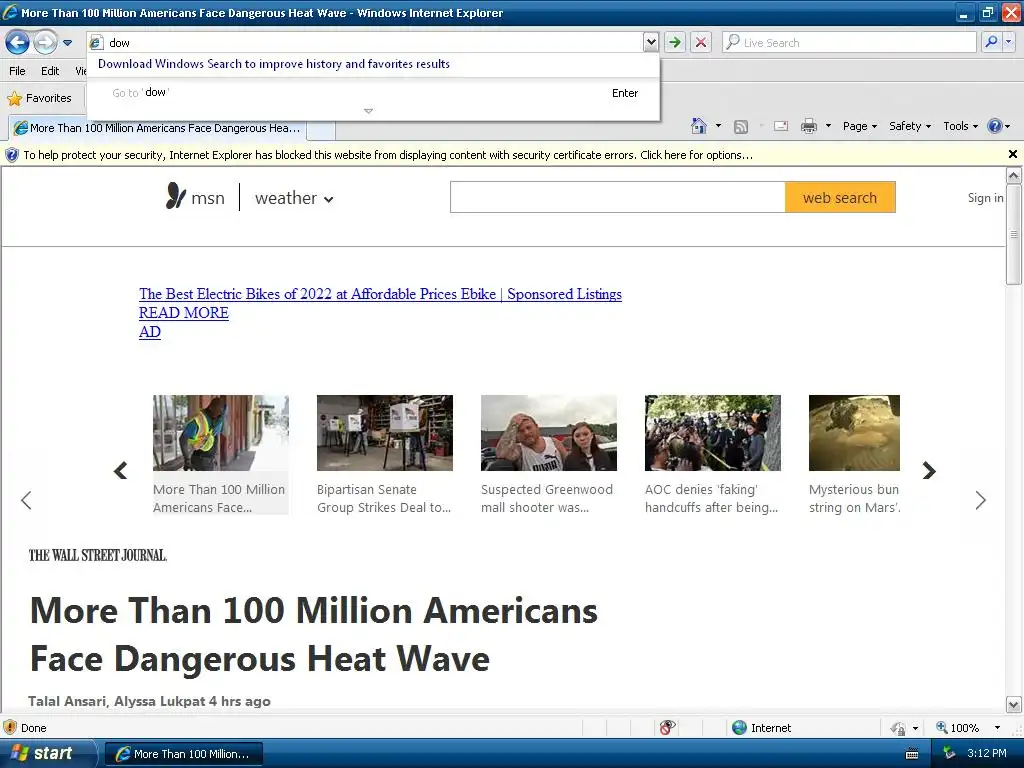Click the orange web search button
This screenshot has width=1024, height=768.
point(840,197)
